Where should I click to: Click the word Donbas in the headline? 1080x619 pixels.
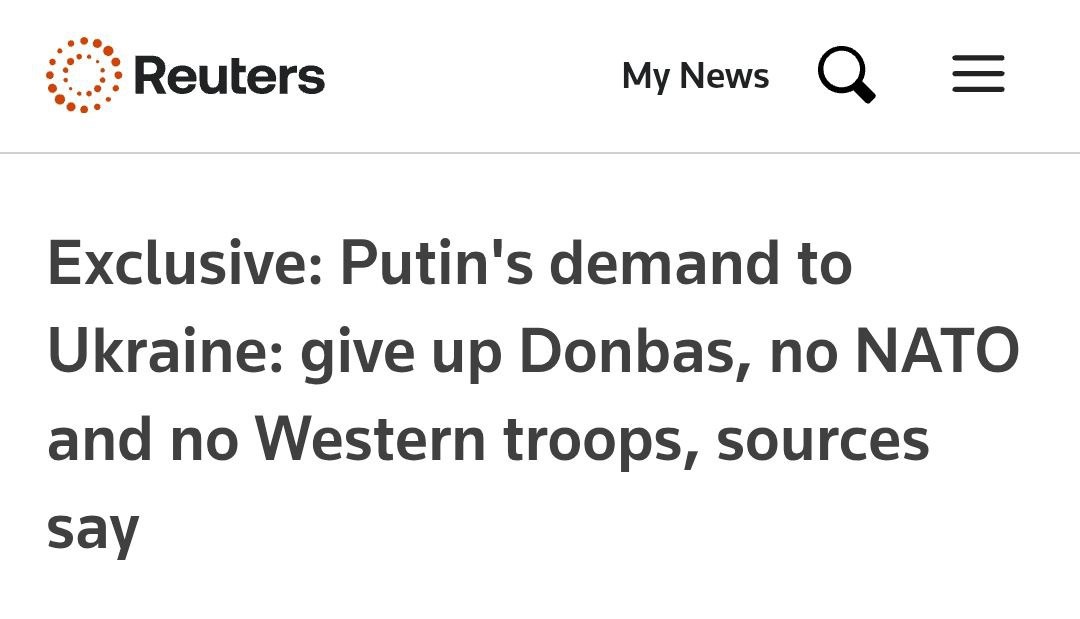point(634,350)
